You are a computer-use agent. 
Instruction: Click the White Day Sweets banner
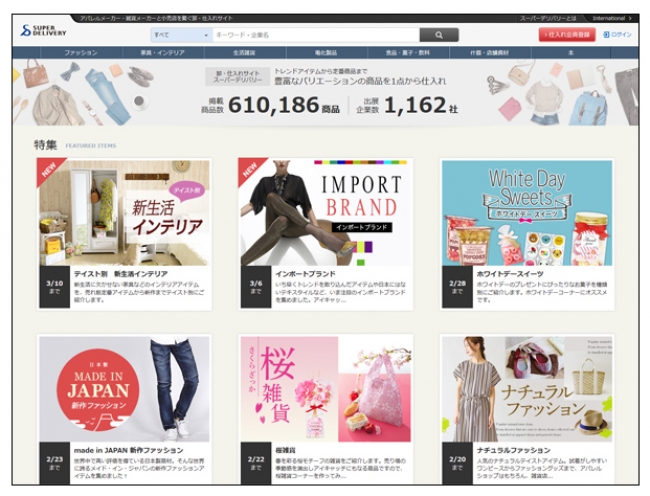pyautogui.click(x=526, y=211)
